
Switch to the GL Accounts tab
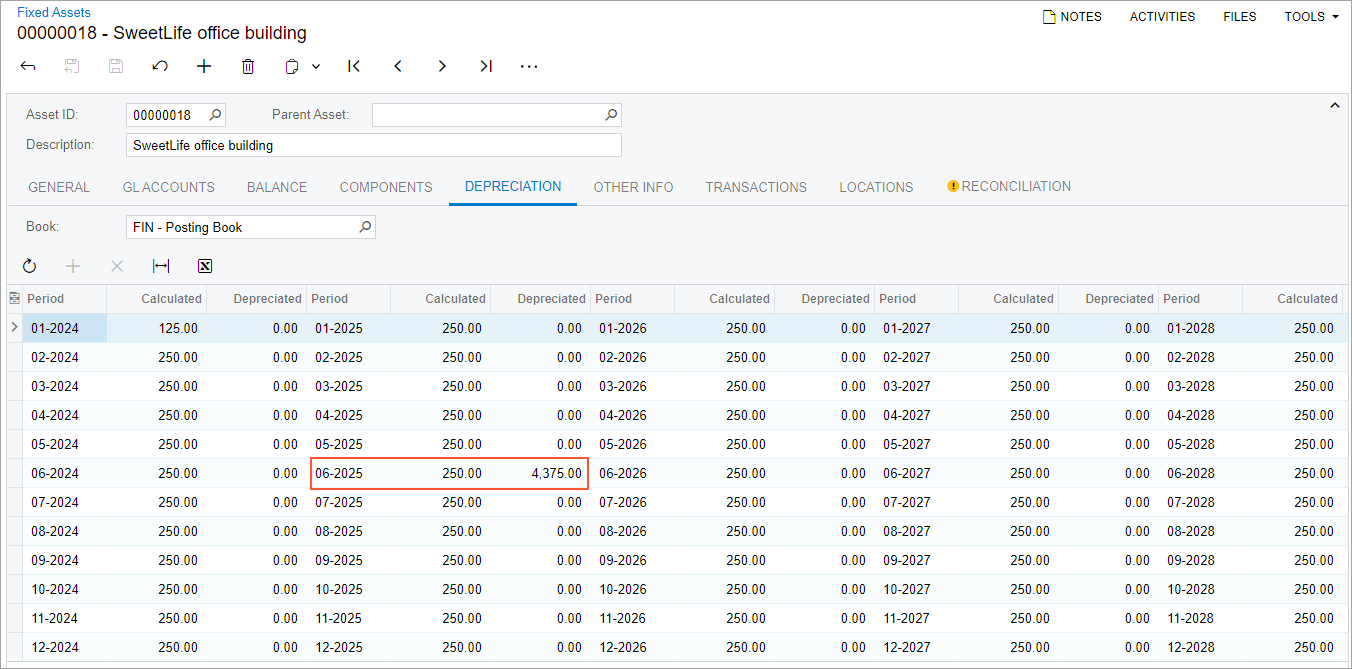pos(168,187)
